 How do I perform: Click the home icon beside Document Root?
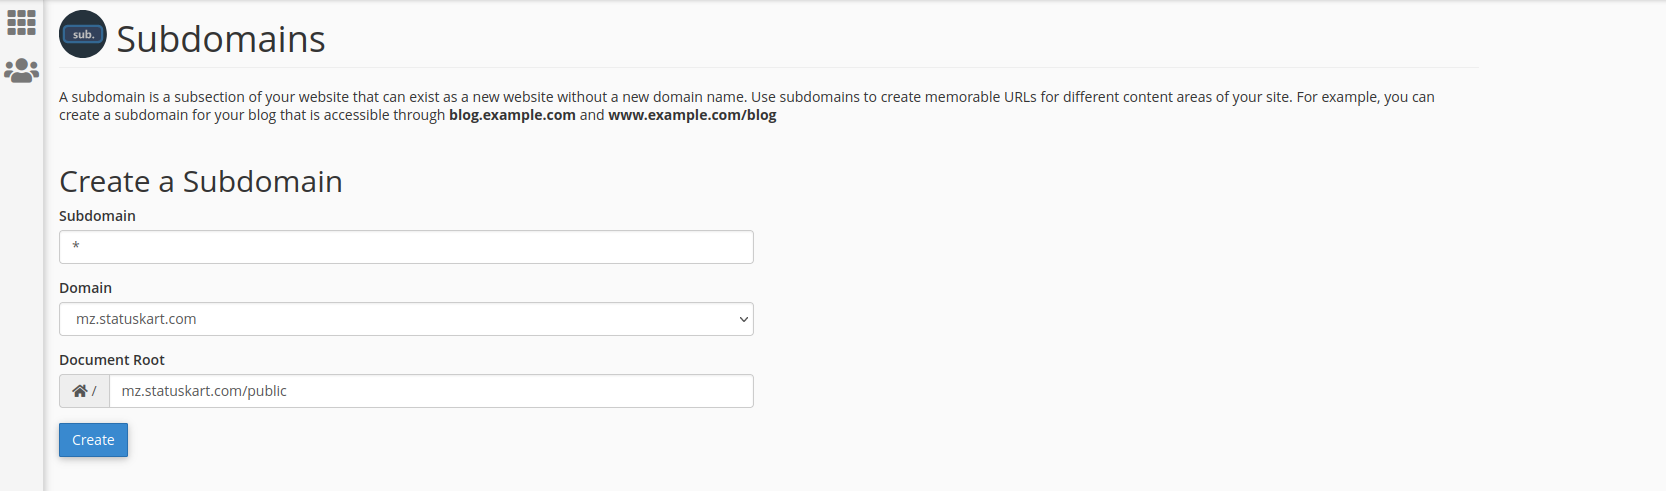coord(79,391)
